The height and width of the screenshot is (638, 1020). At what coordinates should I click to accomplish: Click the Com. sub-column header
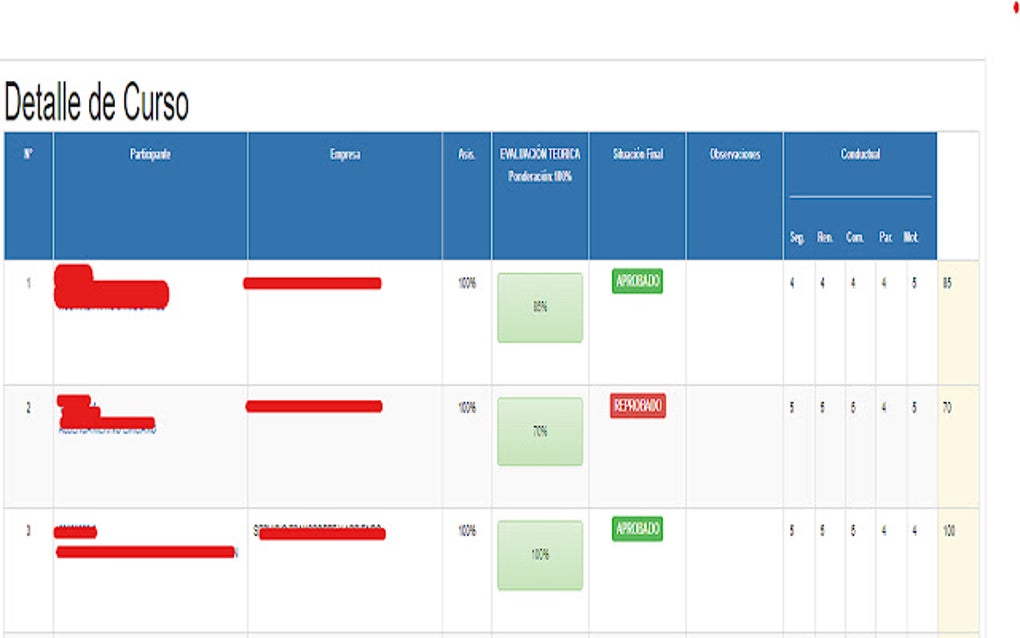(x=855, y=237)
